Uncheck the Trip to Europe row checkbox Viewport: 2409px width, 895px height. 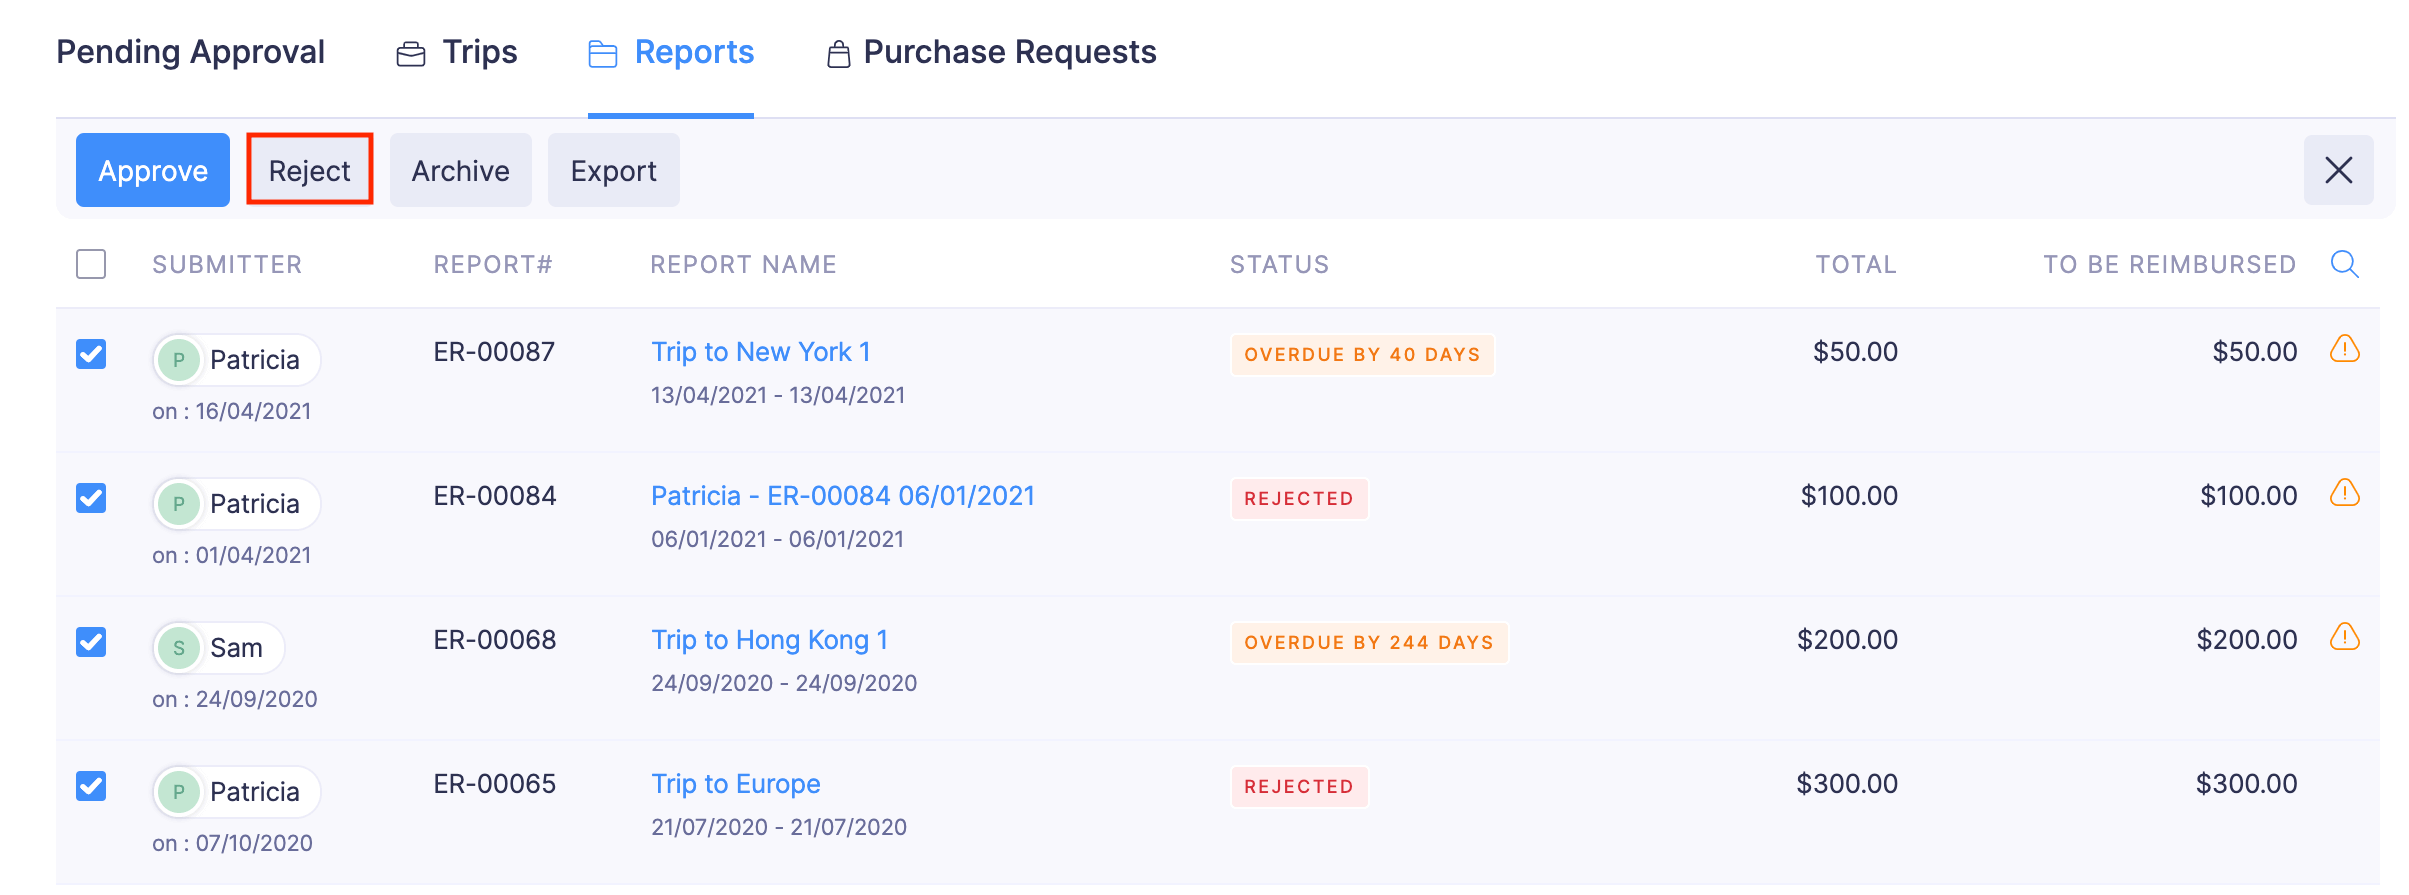tap(91, 787)
